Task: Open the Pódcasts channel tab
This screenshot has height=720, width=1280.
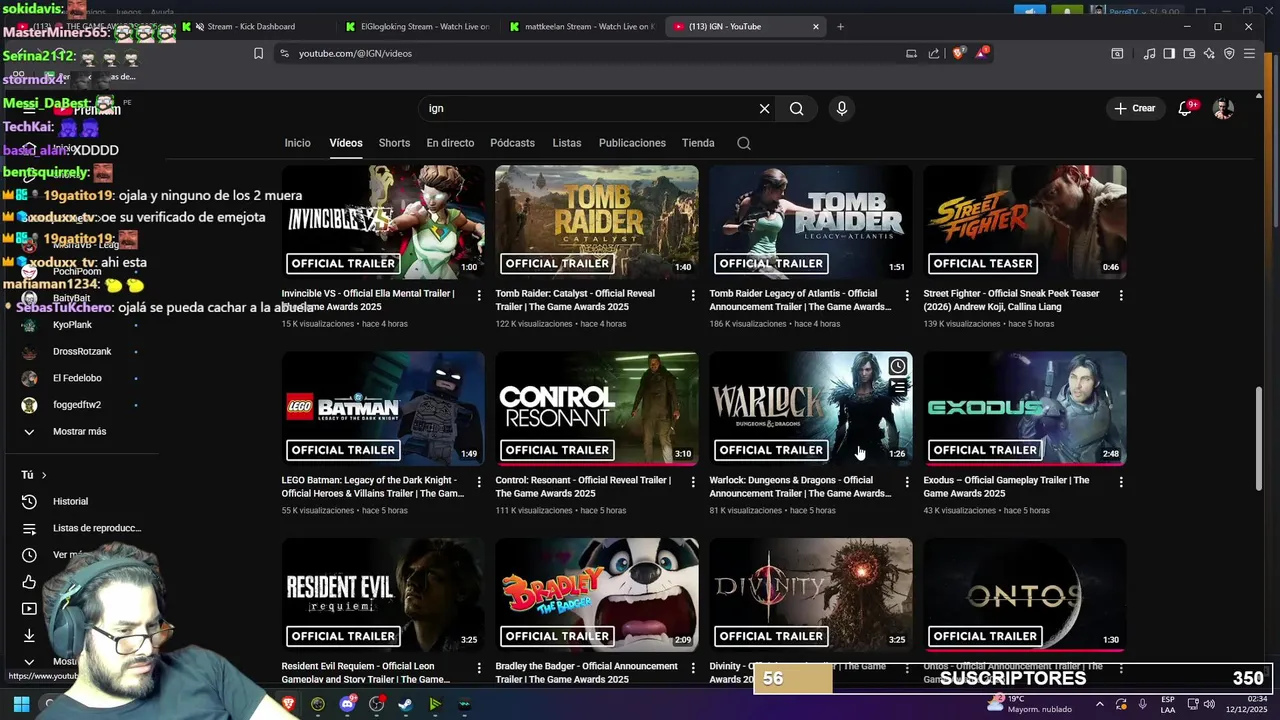Action: pyautogui.click(x=512, y=143)
